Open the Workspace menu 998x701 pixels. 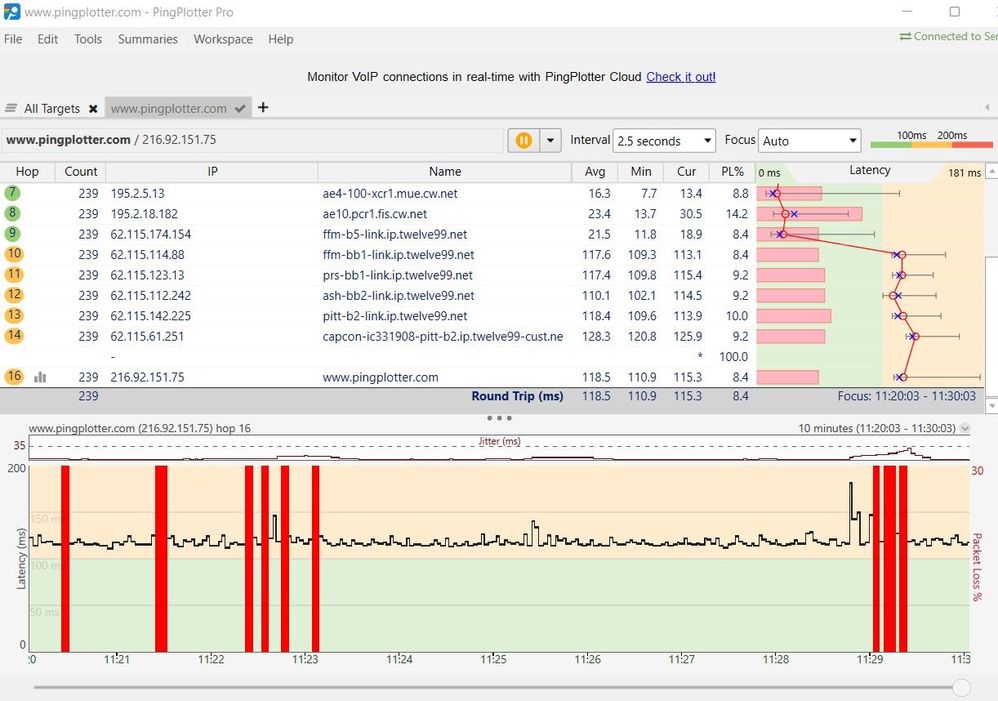click(x=223, y=39)
